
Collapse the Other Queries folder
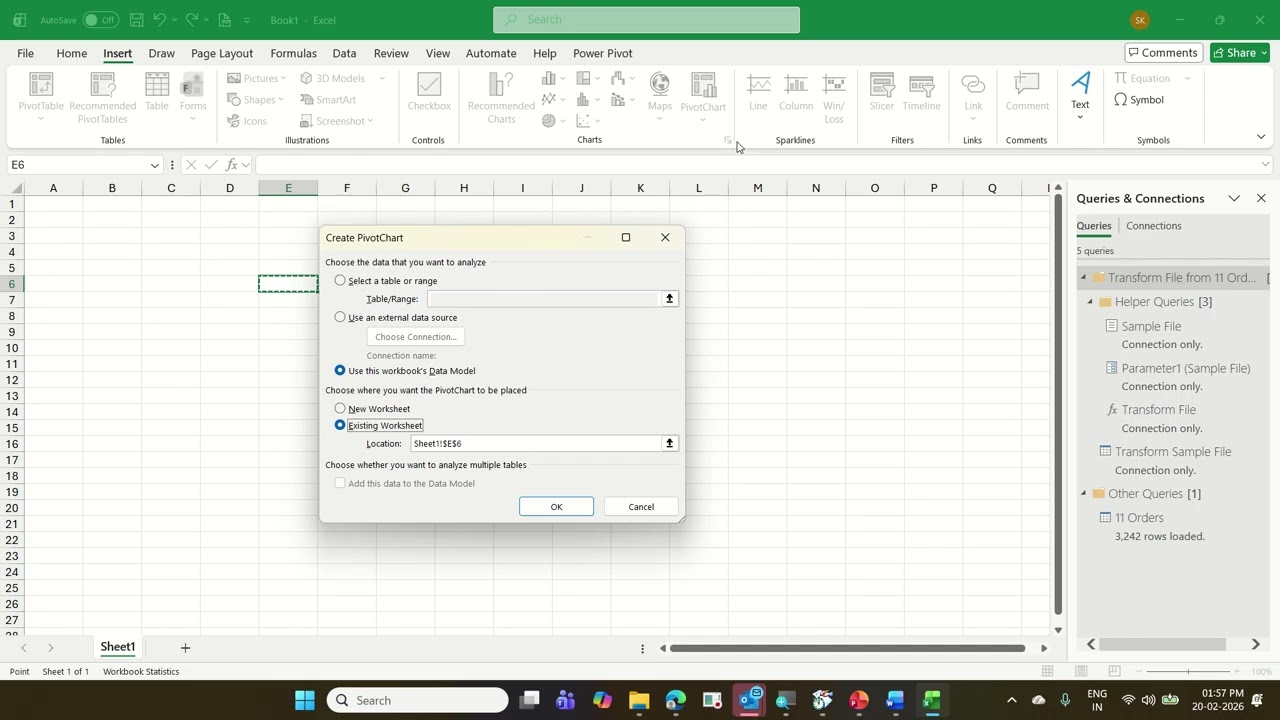point(1083,494)
